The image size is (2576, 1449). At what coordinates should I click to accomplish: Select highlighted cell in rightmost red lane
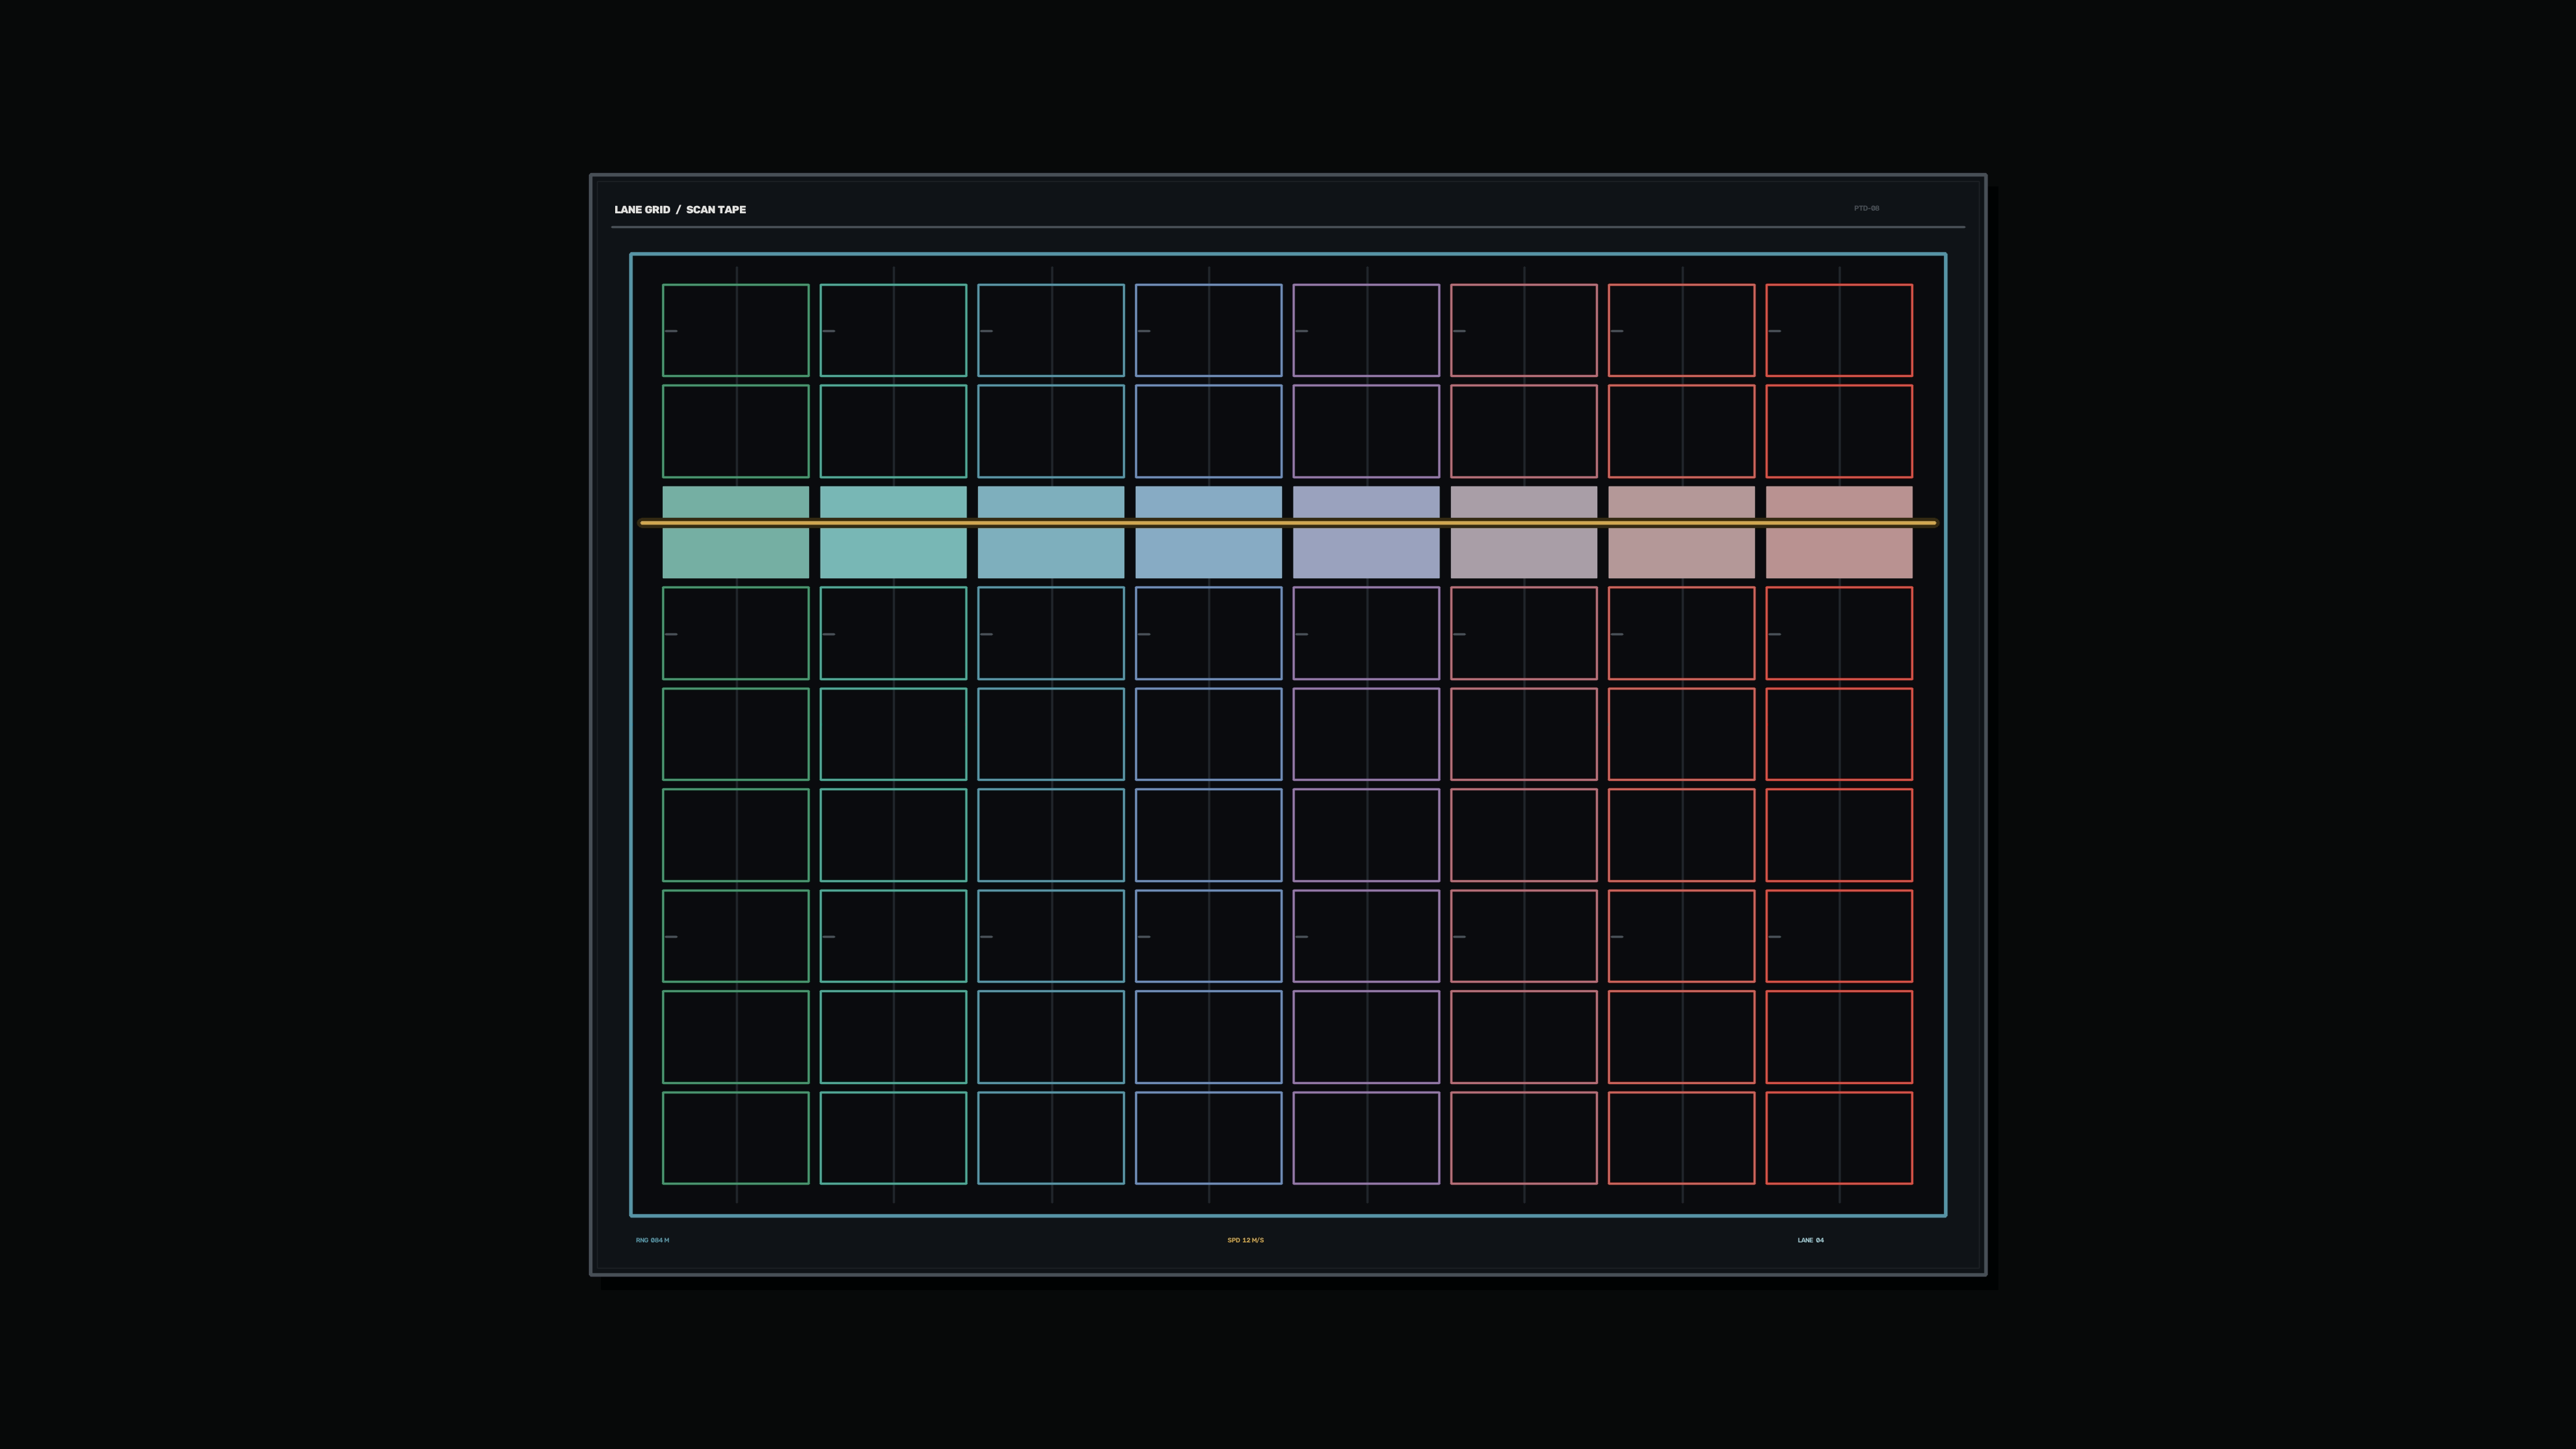tap(1839, 532)
